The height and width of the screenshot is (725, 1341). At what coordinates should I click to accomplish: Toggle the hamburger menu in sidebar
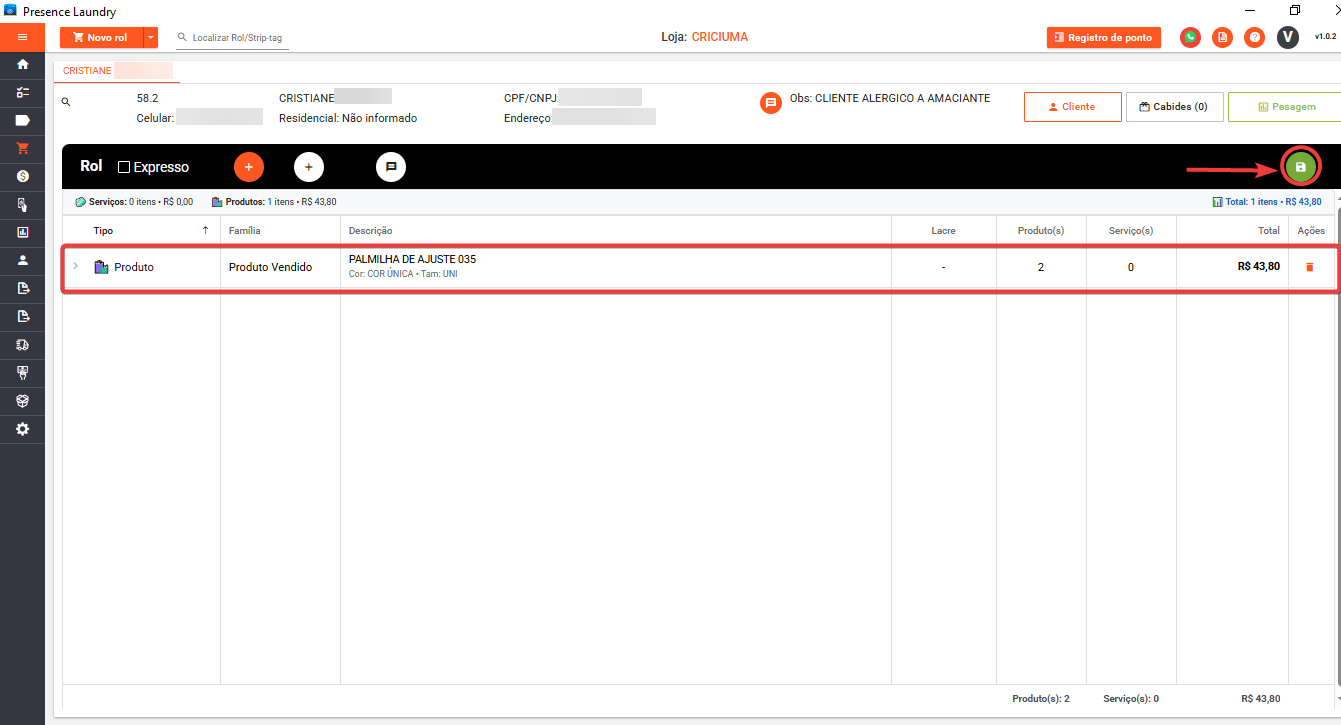click(22, 37)
